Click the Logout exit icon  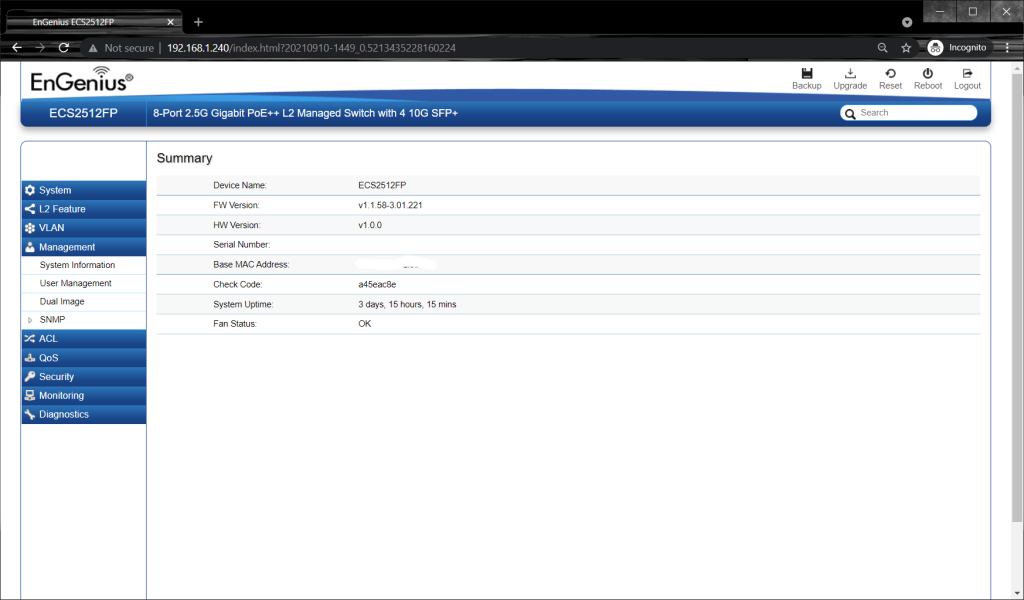pos(967,73)
